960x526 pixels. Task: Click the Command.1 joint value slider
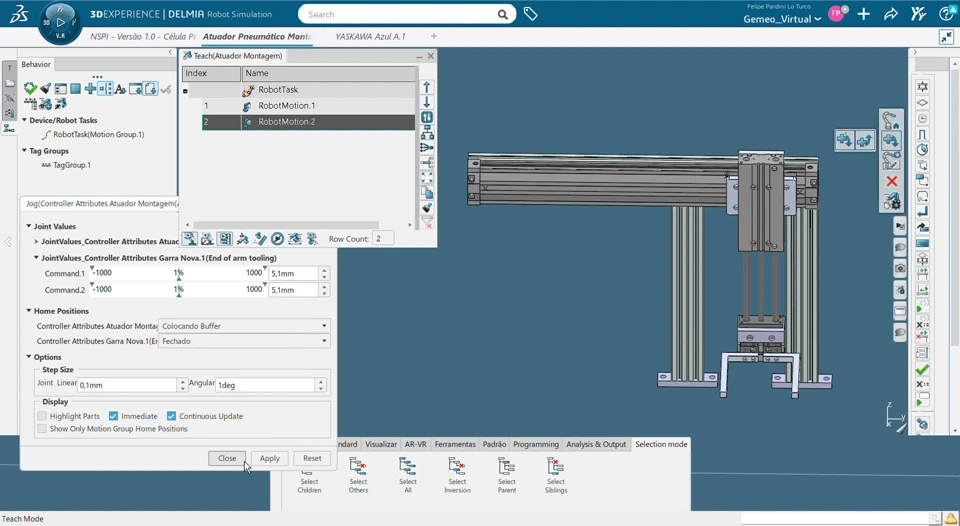point(178,273)
